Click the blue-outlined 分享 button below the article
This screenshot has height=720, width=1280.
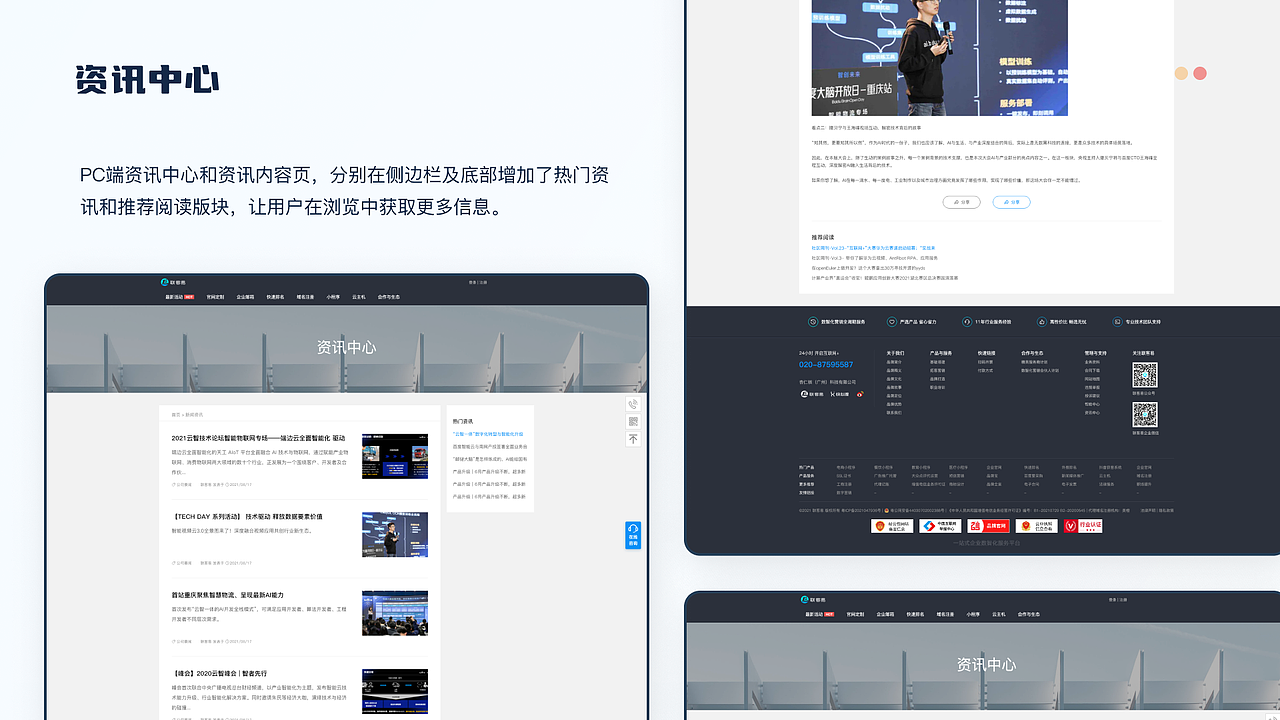(x=1011, y=202)
